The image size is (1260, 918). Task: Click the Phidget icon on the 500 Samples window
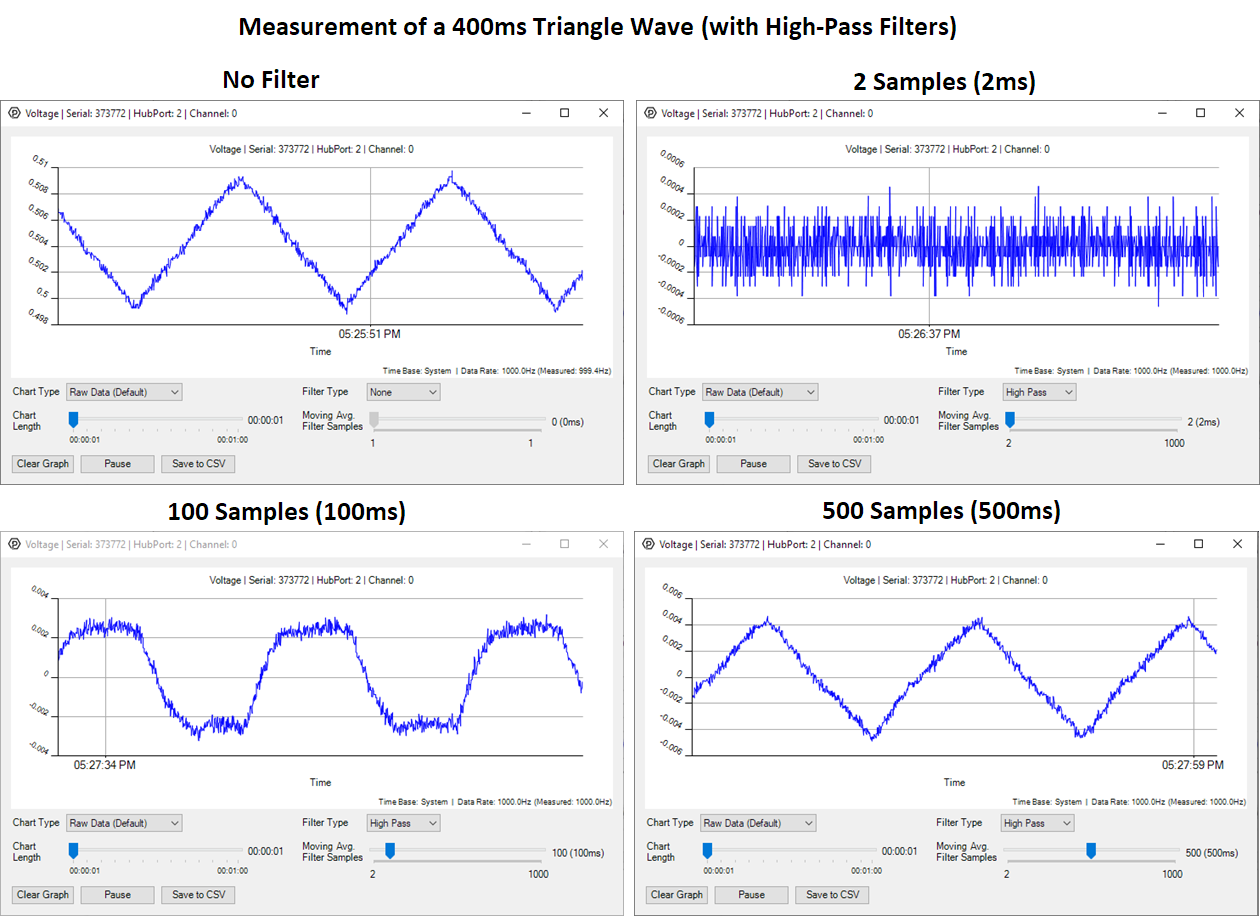tap(650, 544)
